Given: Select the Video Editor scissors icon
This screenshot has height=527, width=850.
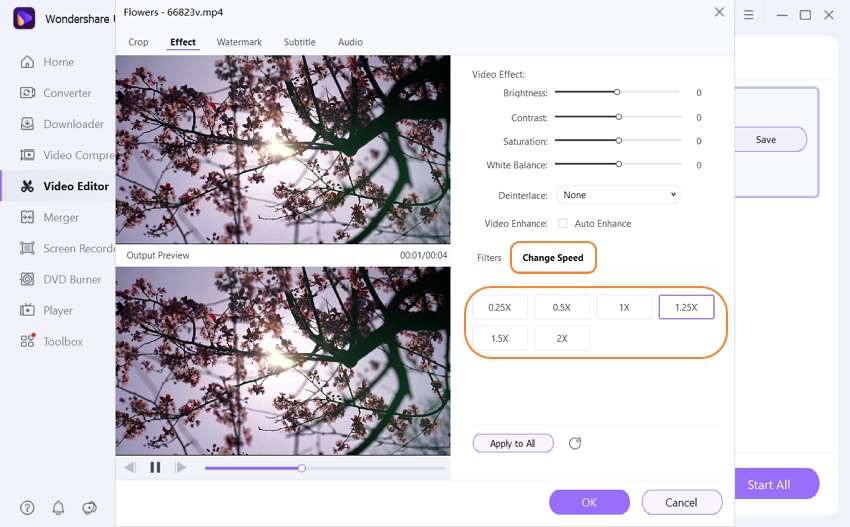Looking at the screenshot, I should pyautogui.click(x=27, y=186).
